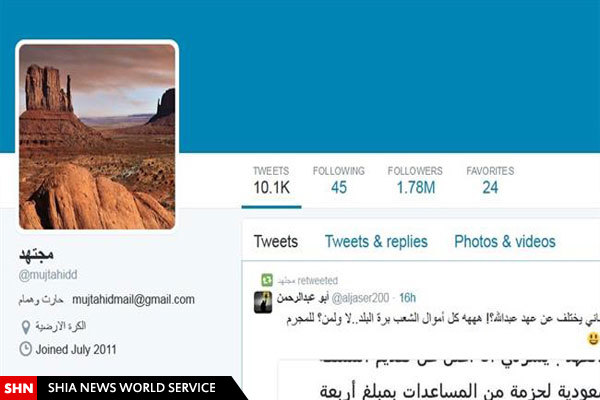Open the @aljaser200 username link
The height and width of the screenshot is (400, 600).
(360, 298)
